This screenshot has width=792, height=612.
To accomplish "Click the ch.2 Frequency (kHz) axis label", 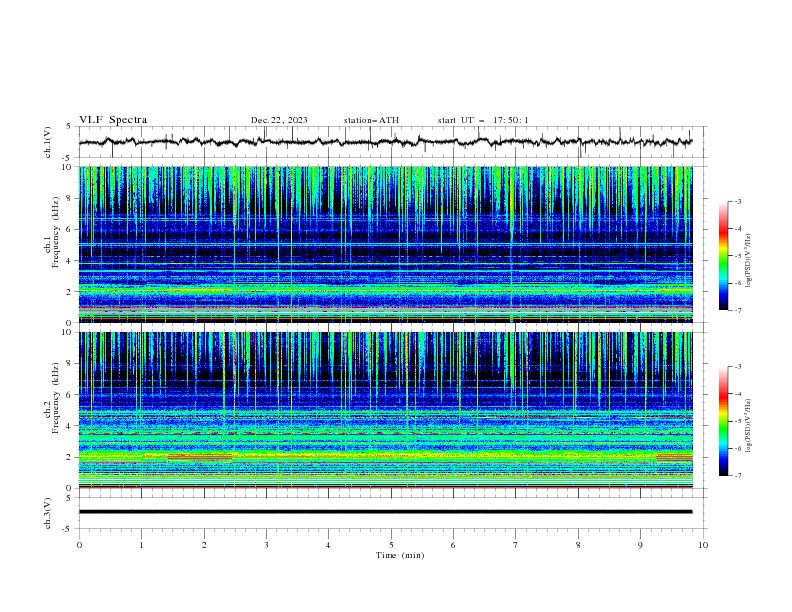I will [x=52, y=397].
